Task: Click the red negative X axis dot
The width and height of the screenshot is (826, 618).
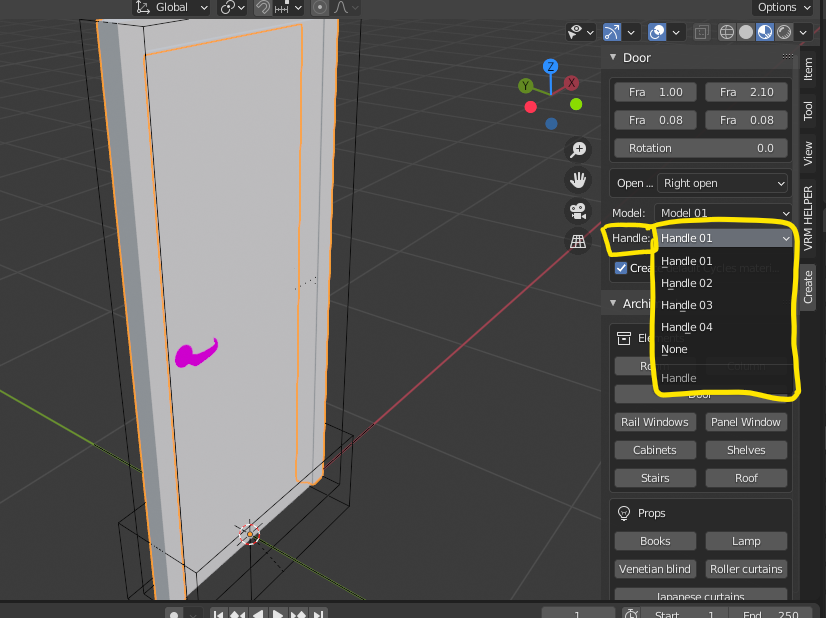Action: click(x=531, y=107)
